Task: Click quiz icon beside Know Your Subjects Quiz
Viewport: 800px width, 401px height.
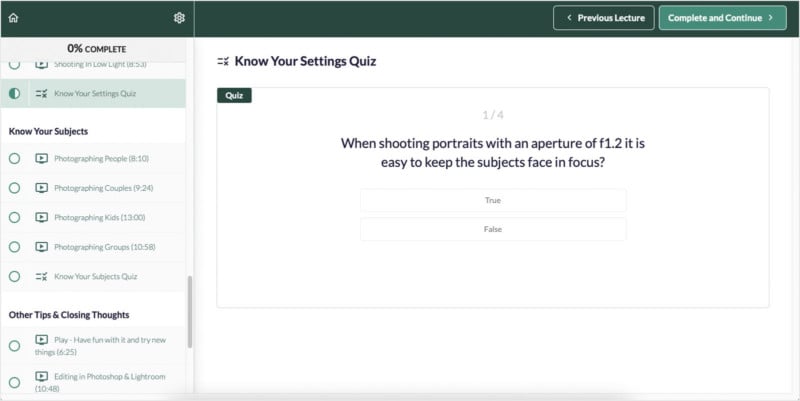Action: click(x=41, y=276)
